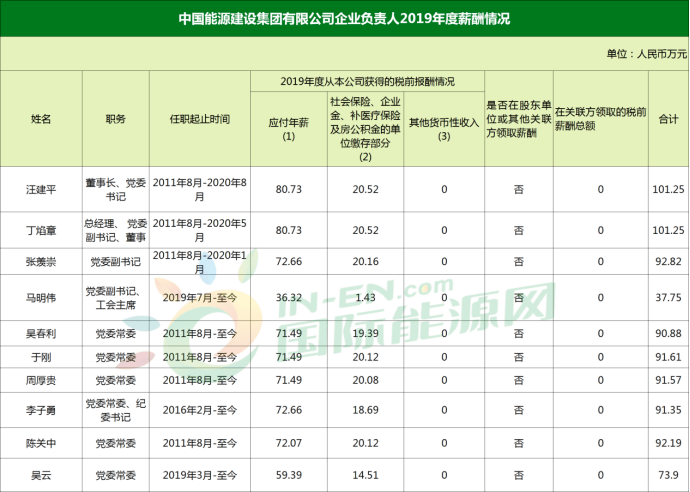The image size is (690, 492).
Task: Click the 职务 column header
Action: [116, 119]
